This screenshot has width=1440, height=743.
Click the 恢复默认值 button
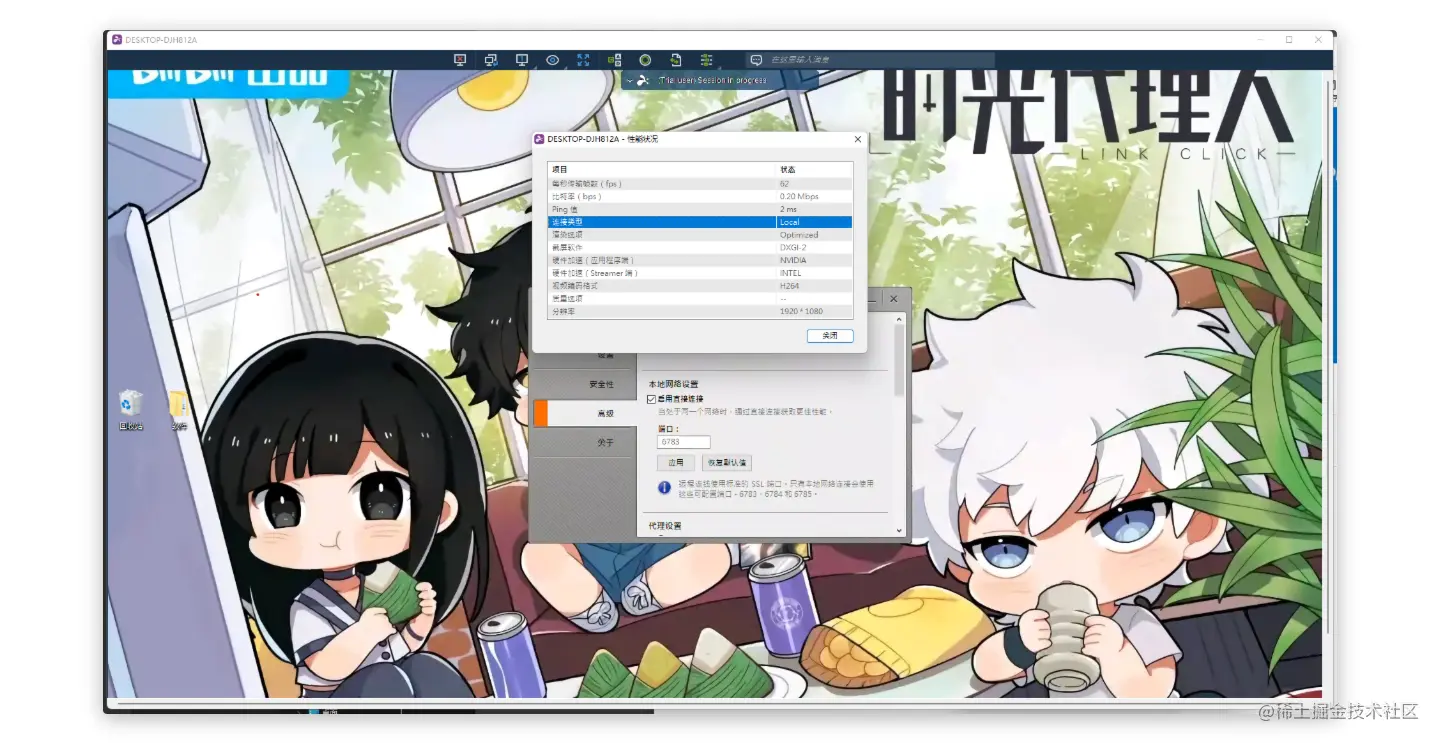click(726, 463)
